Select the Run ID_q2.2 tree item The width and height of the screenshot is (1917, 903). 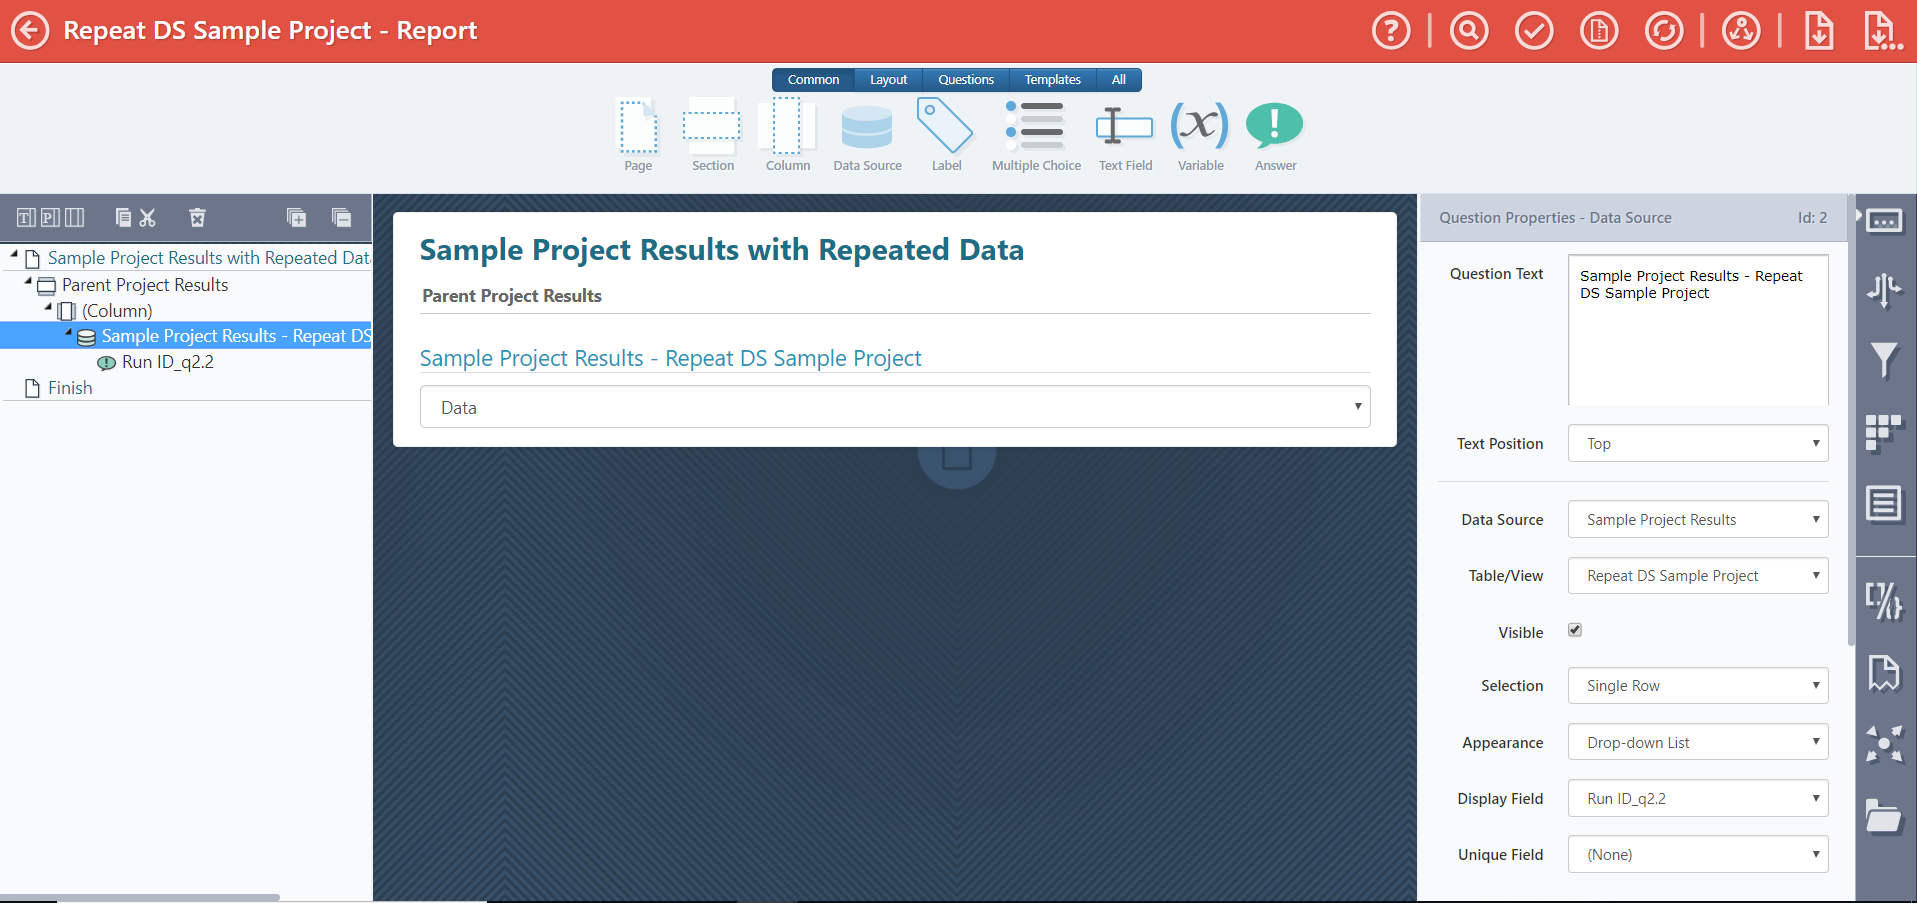(x=167, y=362)
